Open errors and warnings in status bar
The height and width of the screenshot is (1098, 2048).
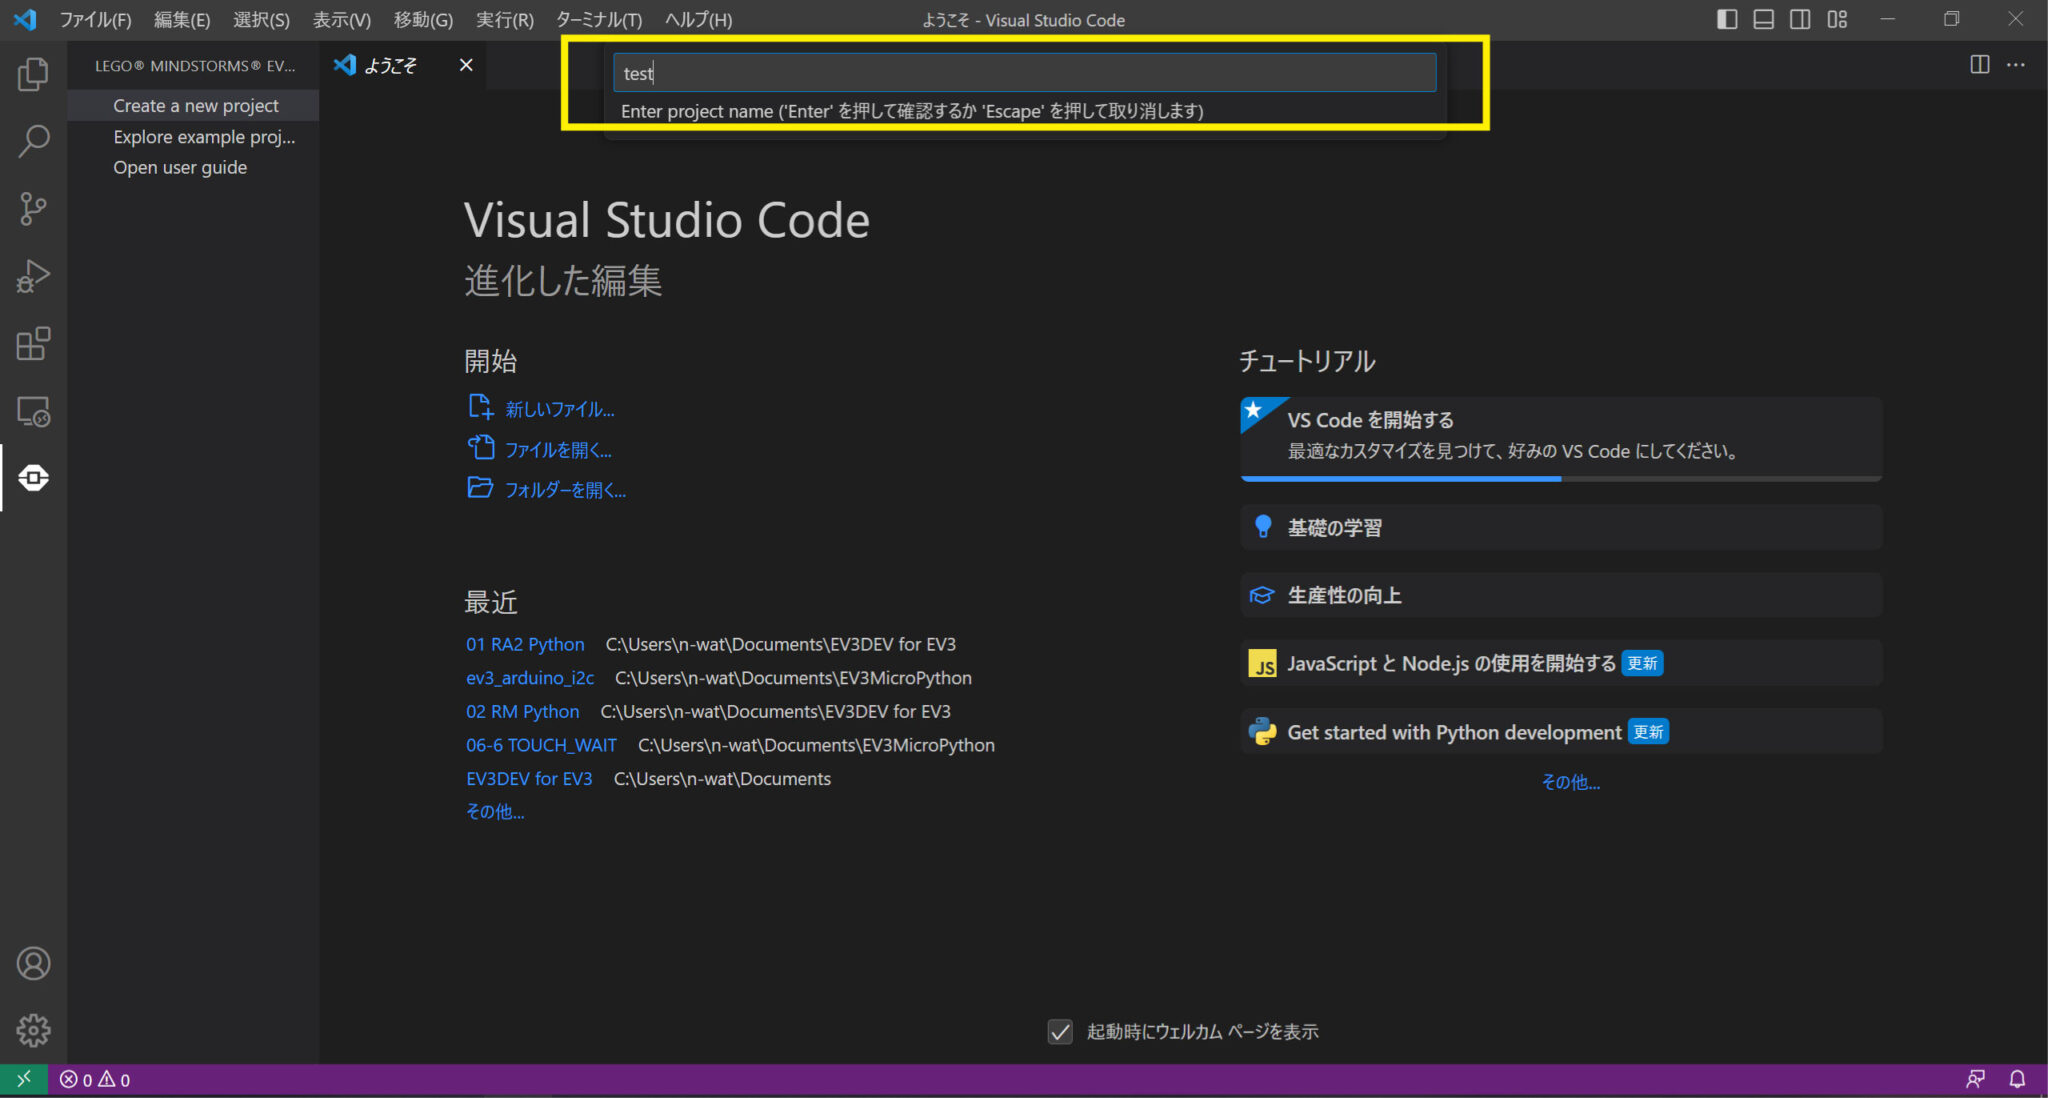click(x=95, y=1080)
